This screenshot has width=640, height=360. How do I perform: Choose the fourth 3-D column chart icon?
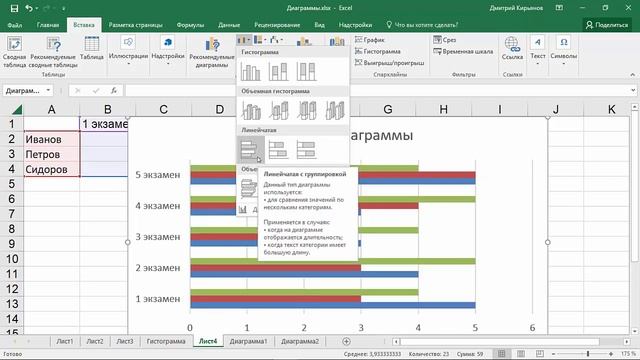coord(335,111)
